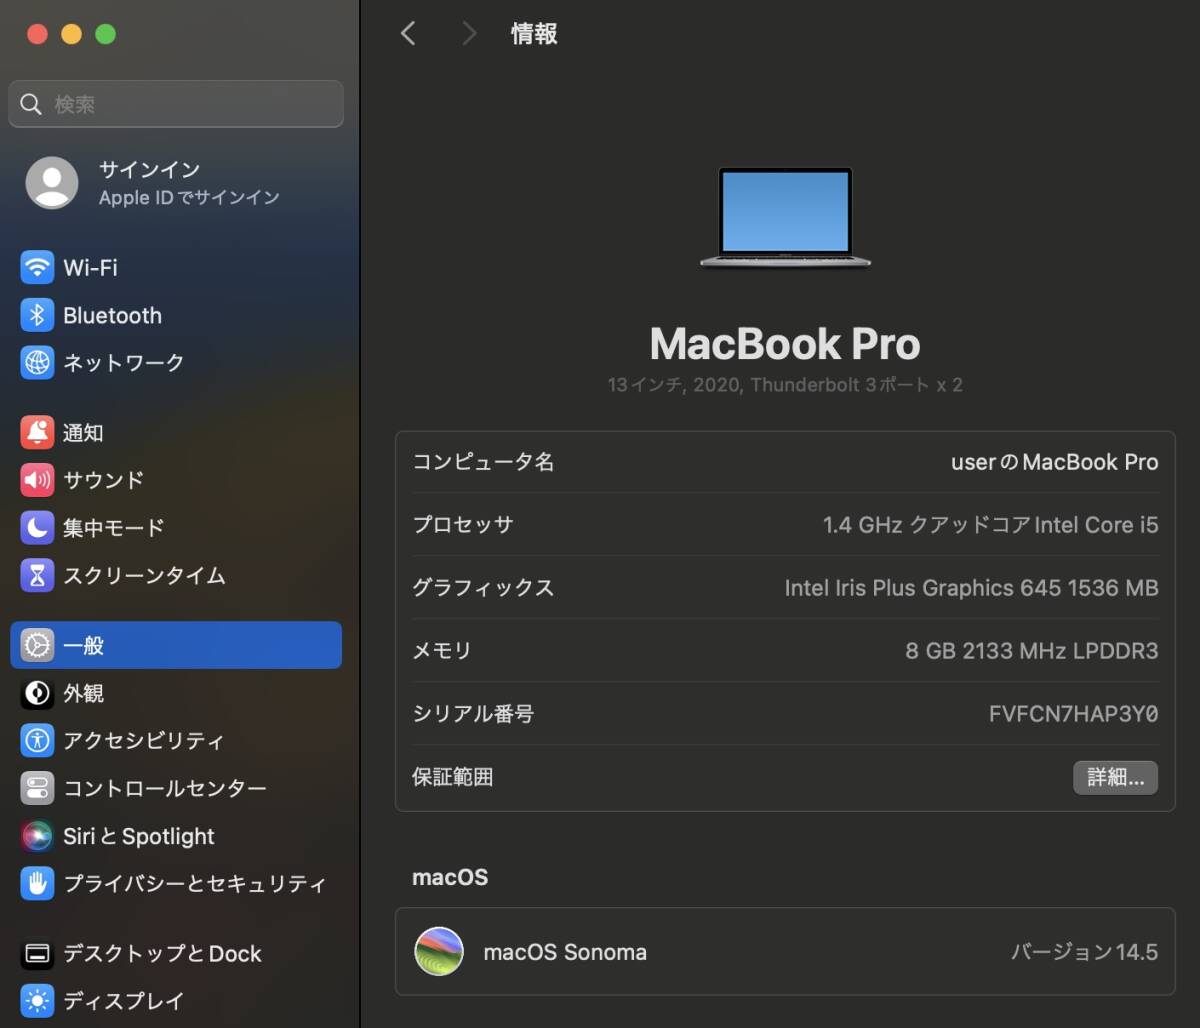This screenshot has height=1028, width=1200.
Task: Click Apple IDでサインイン subtitle
Action: 189,198
